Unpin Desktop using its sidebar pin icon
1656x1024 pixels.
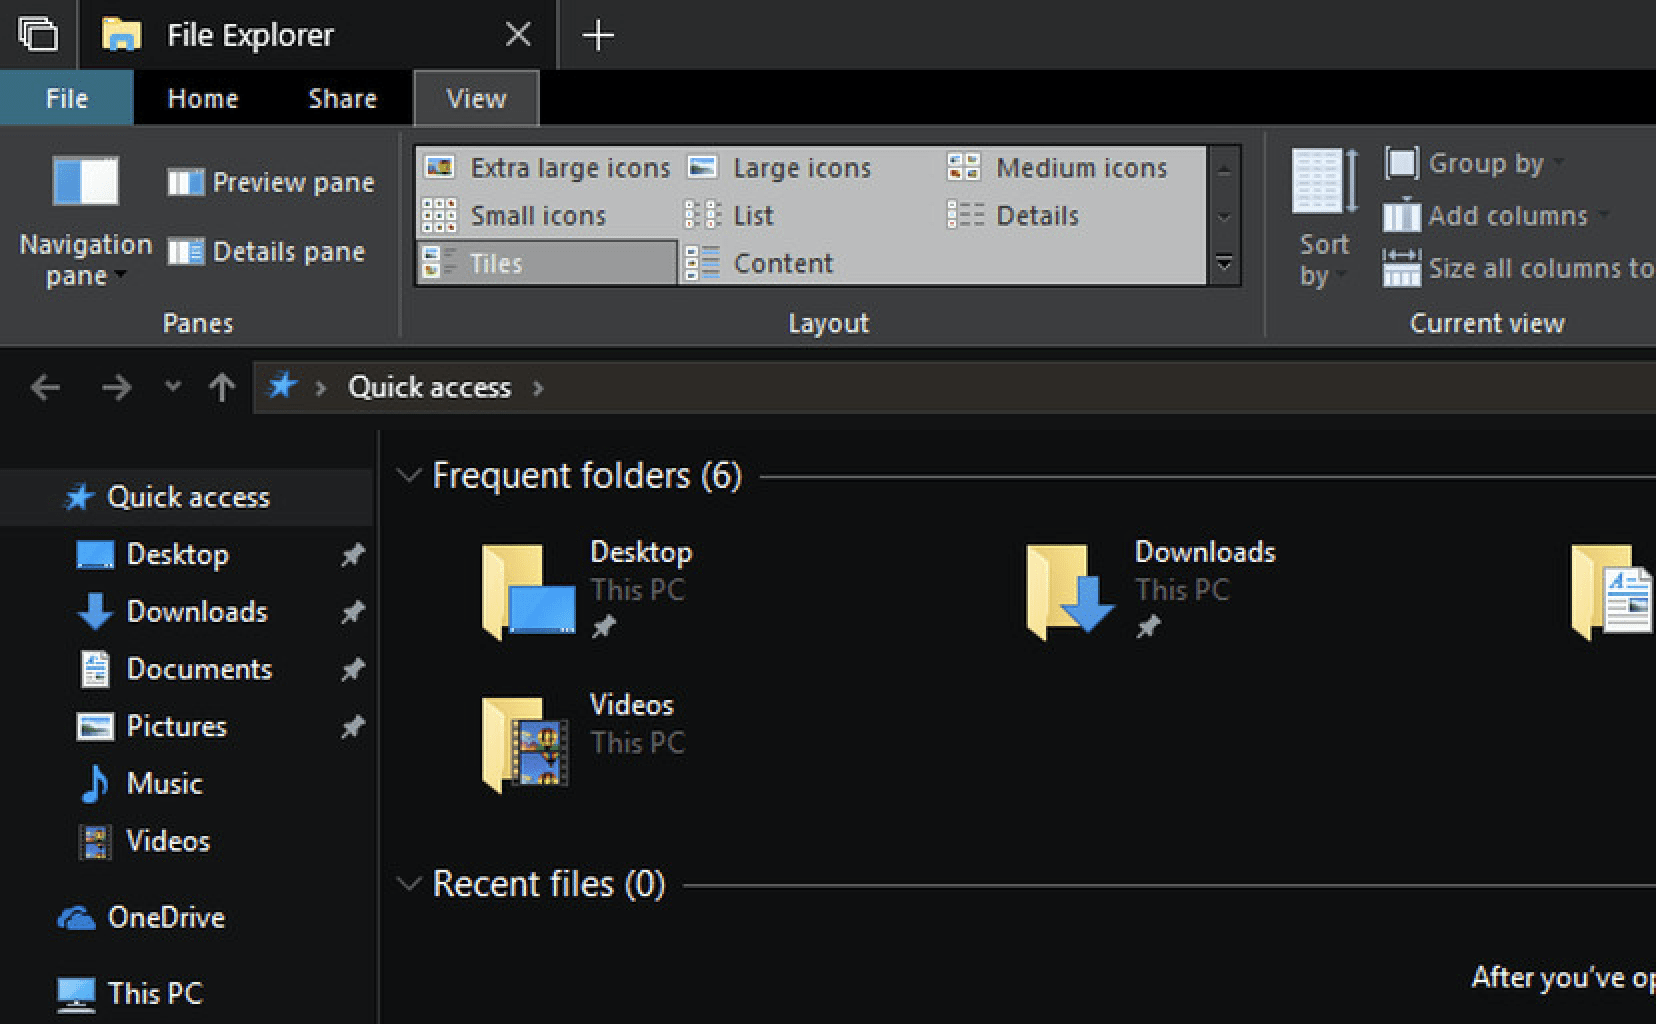tap(352, 555)
